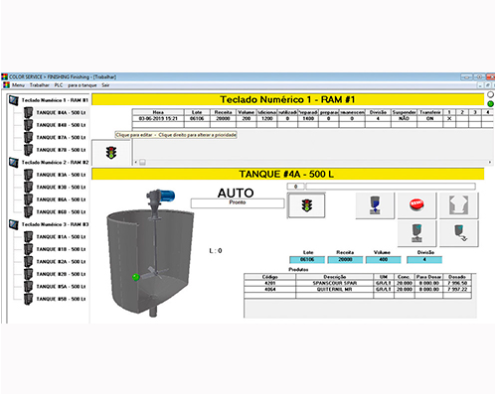Select TANQUE #7A - 500 Lt in tree
Image resolution: width=495 pixels, height=394 pixels.
[x=61, y=137]
